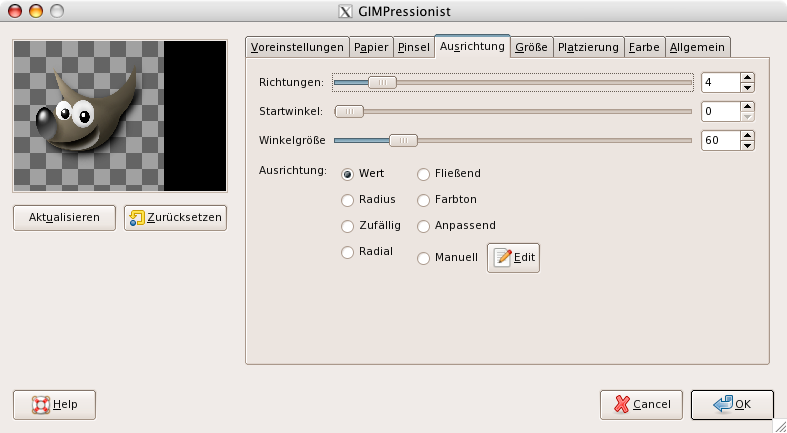Click the red close window button
This screenshot has height=433, width=787.
point(15,11)
